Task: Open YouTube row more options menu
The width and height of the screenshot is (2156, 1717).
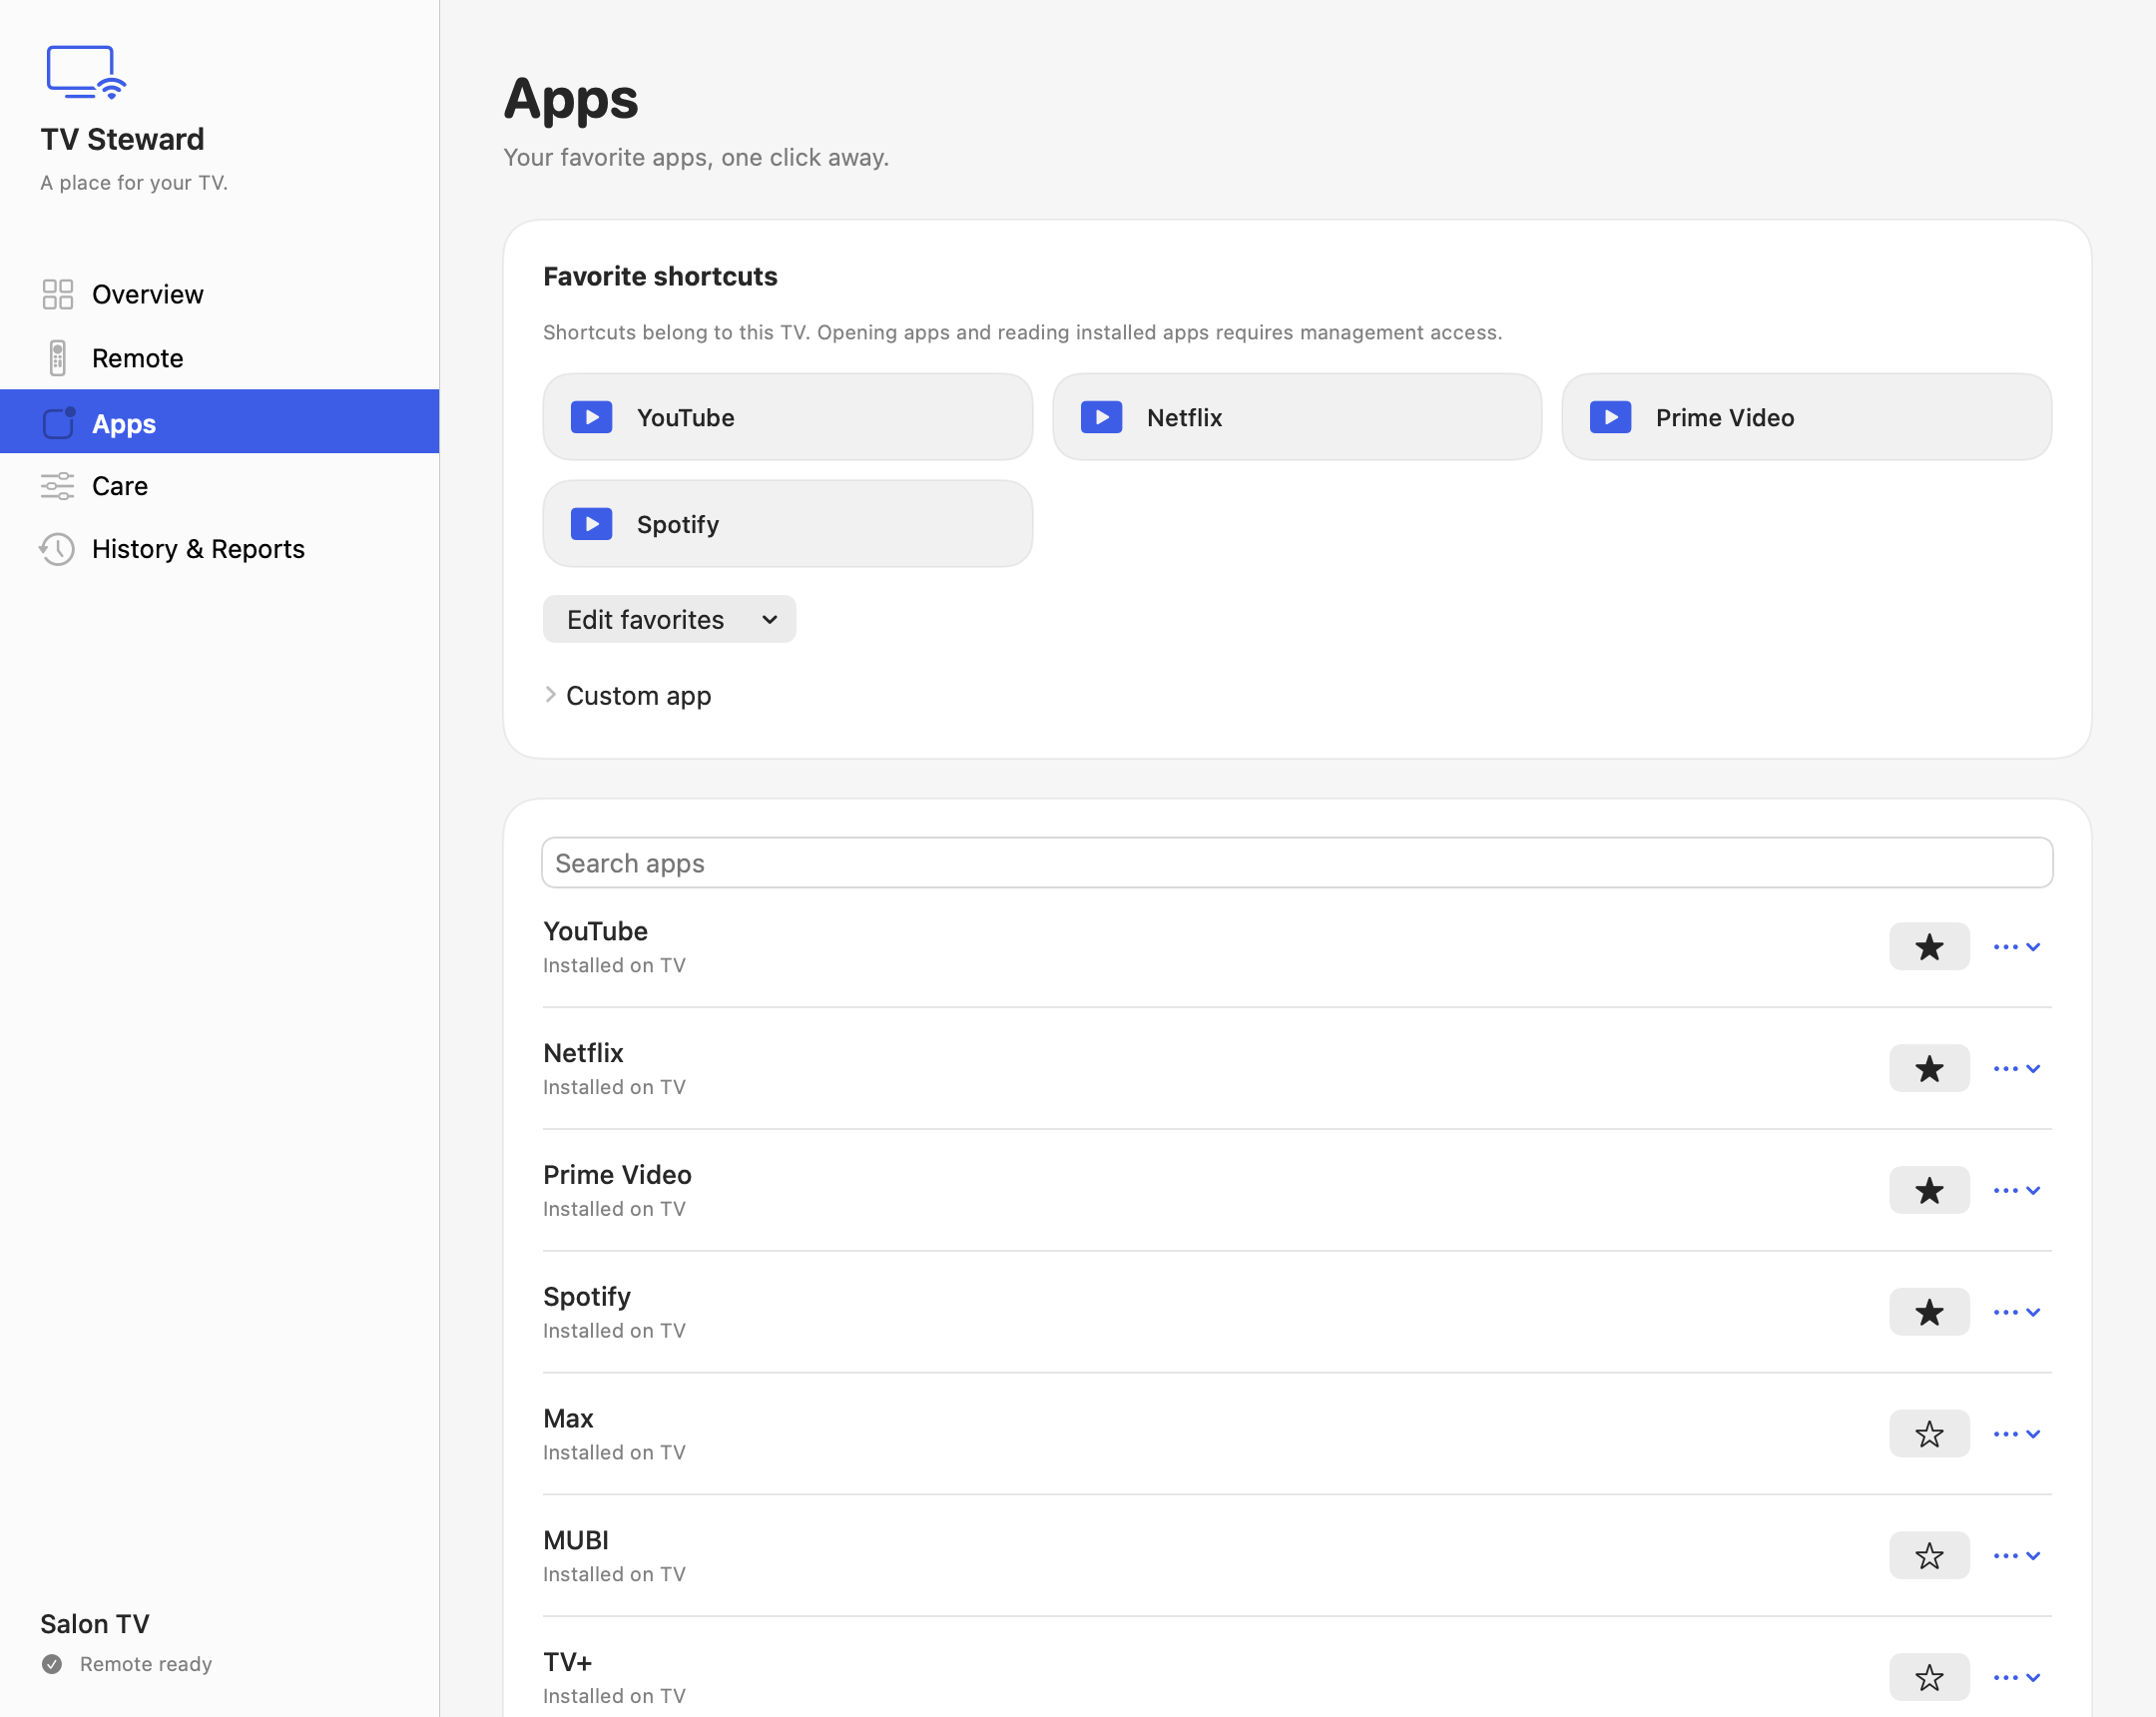Action: coord(2016,947)
